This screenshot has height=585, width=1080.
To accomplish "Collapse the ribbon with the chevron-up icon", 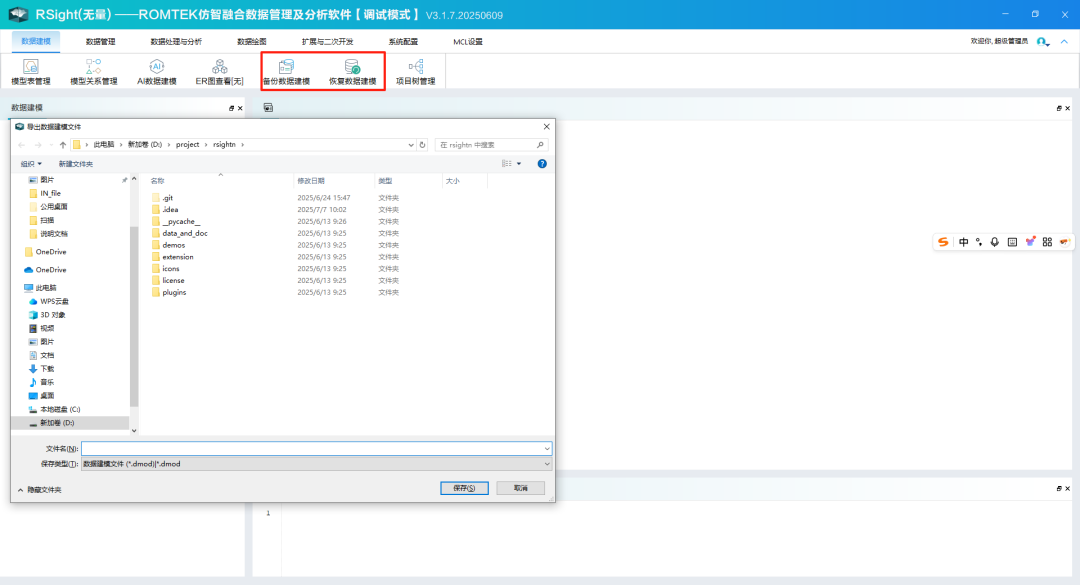I will click(x=1064, y=41).
